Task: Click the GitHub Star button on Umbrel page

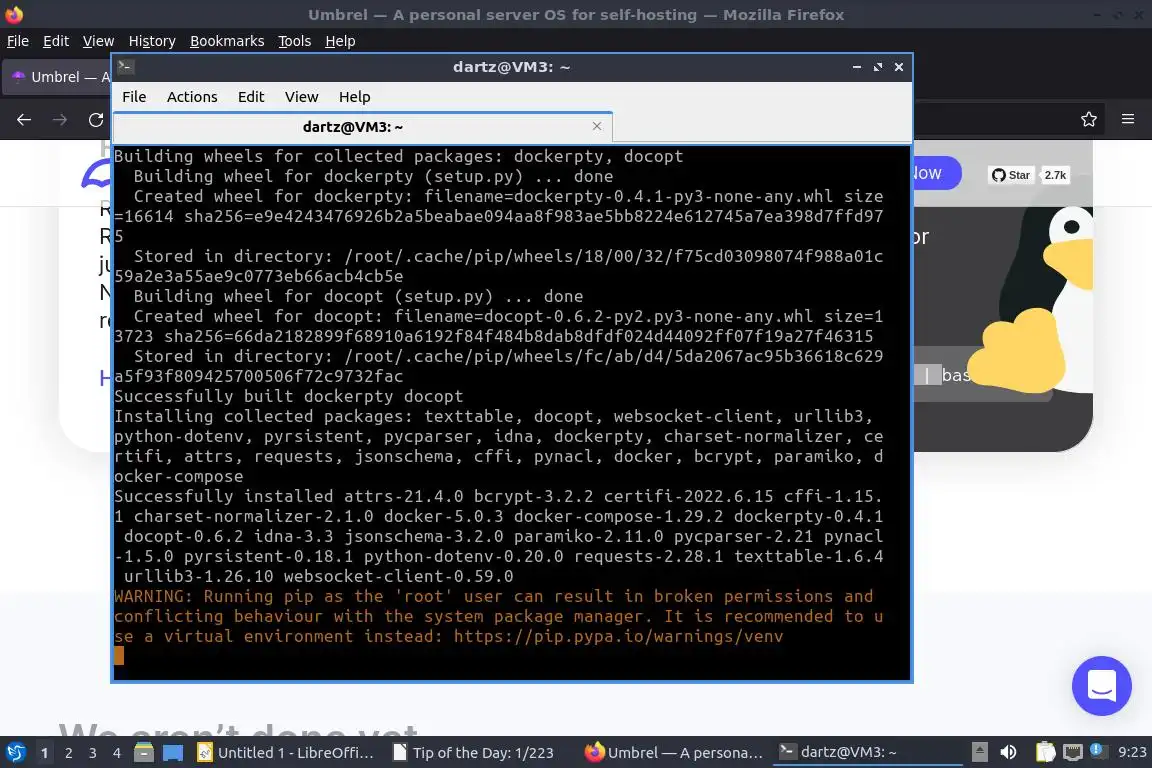Action: point(1011,175)
